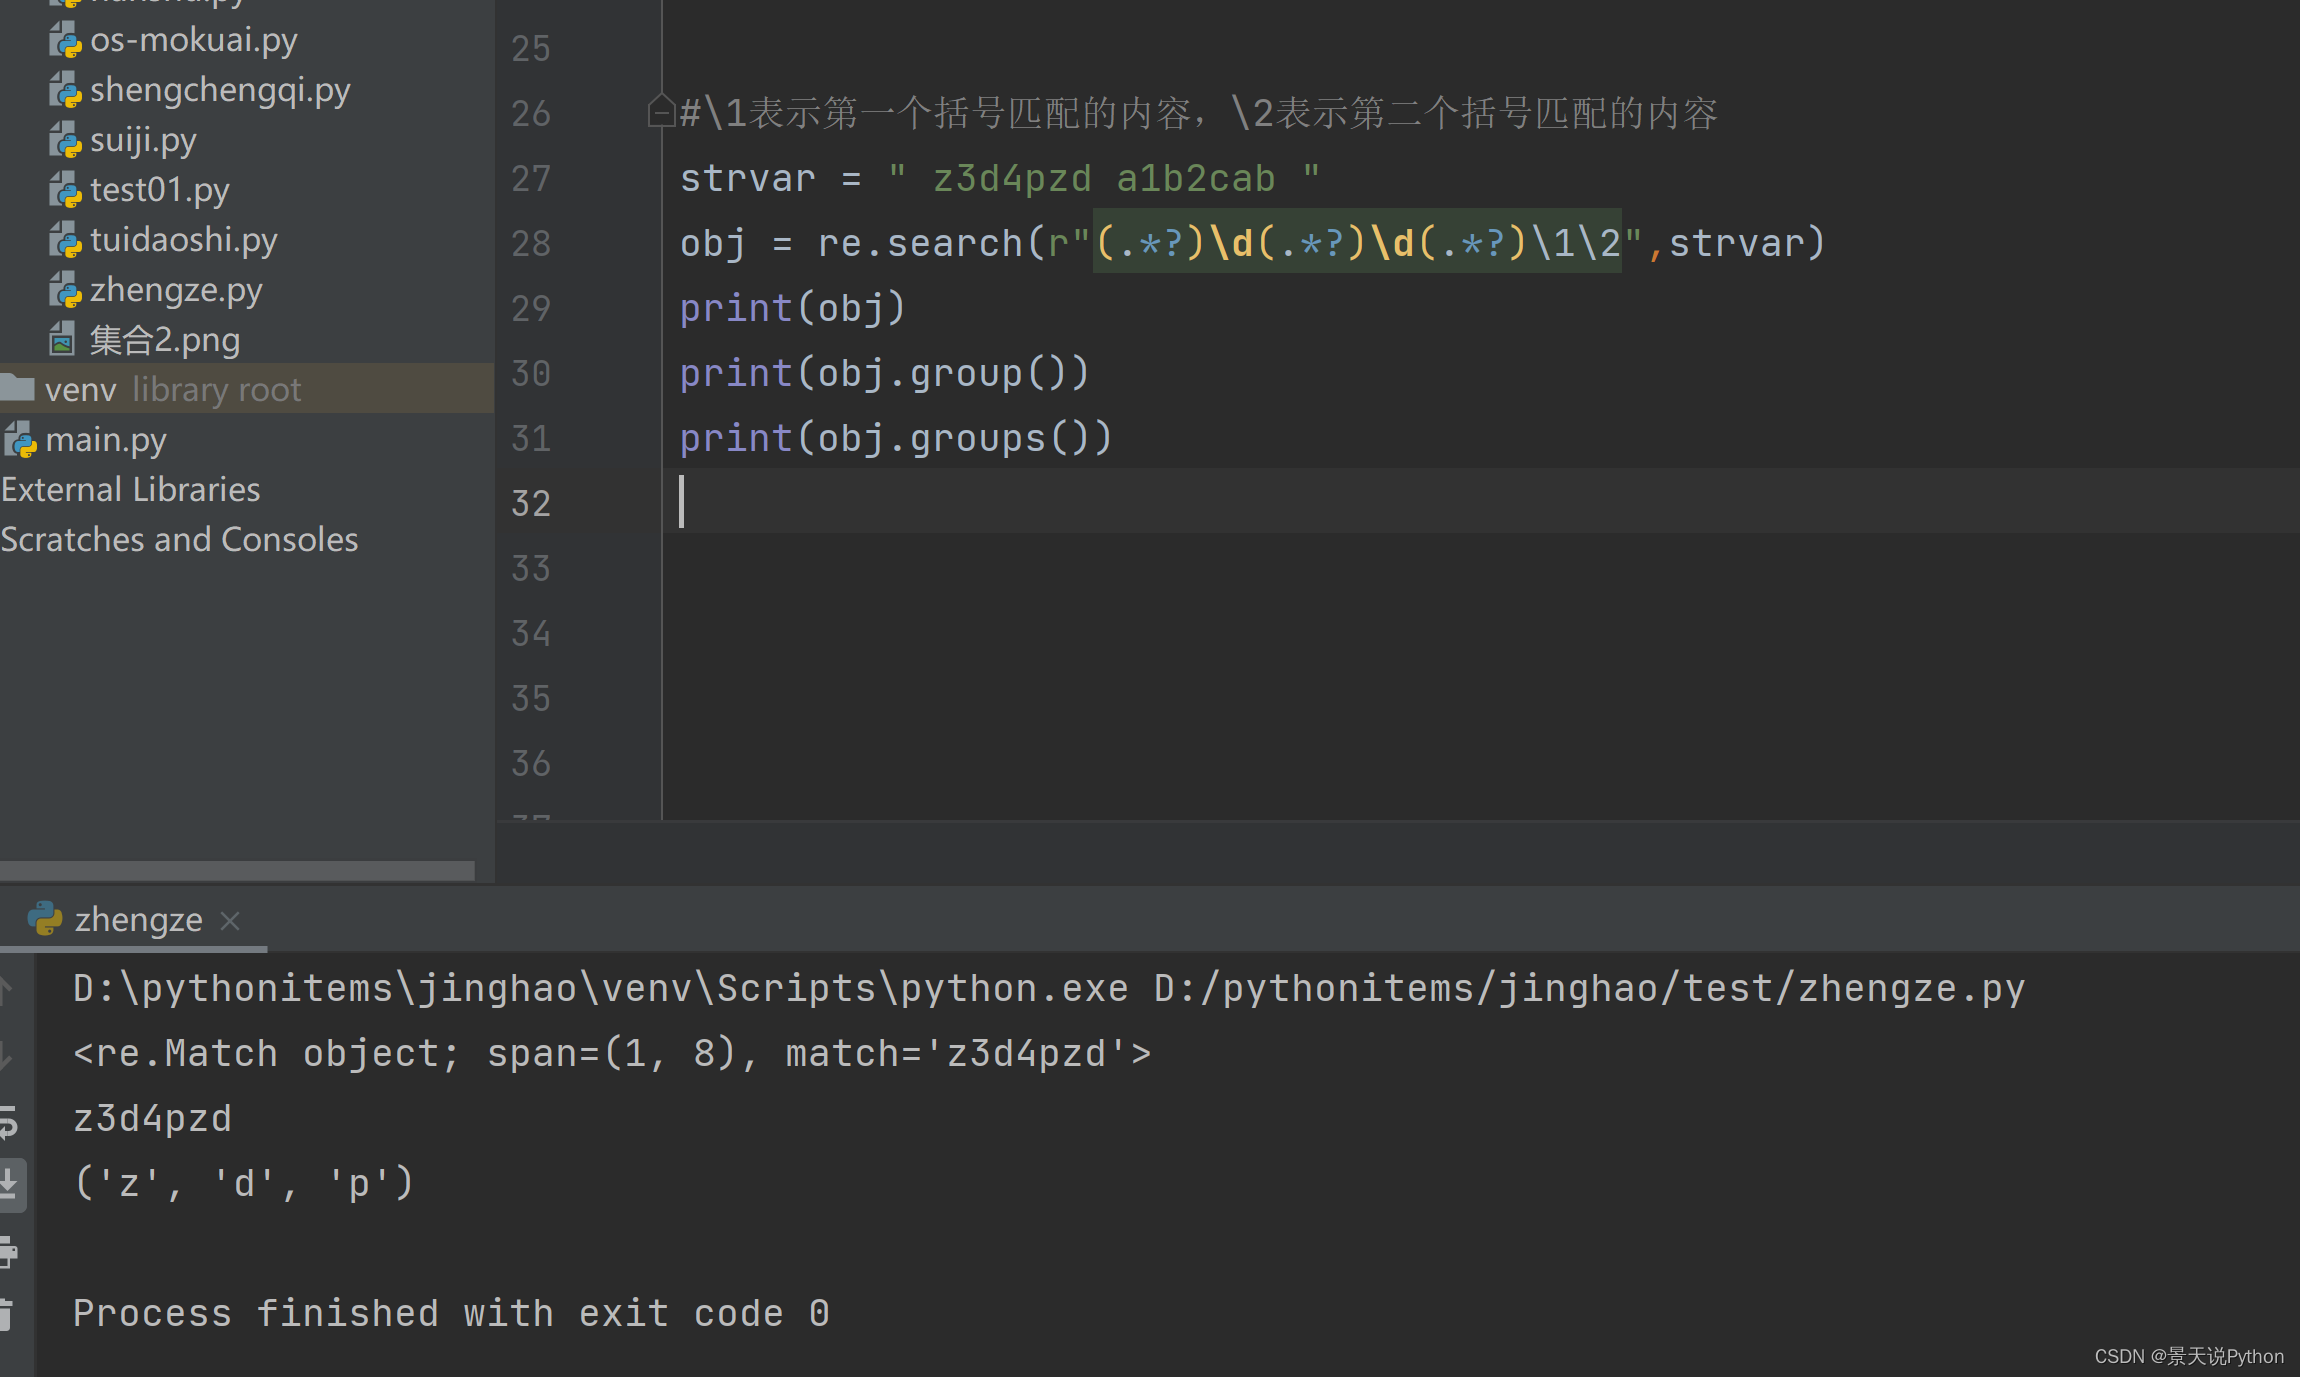
Task: Click print(obj.groups()) on line 31
Action: click(x=897, y=438)
